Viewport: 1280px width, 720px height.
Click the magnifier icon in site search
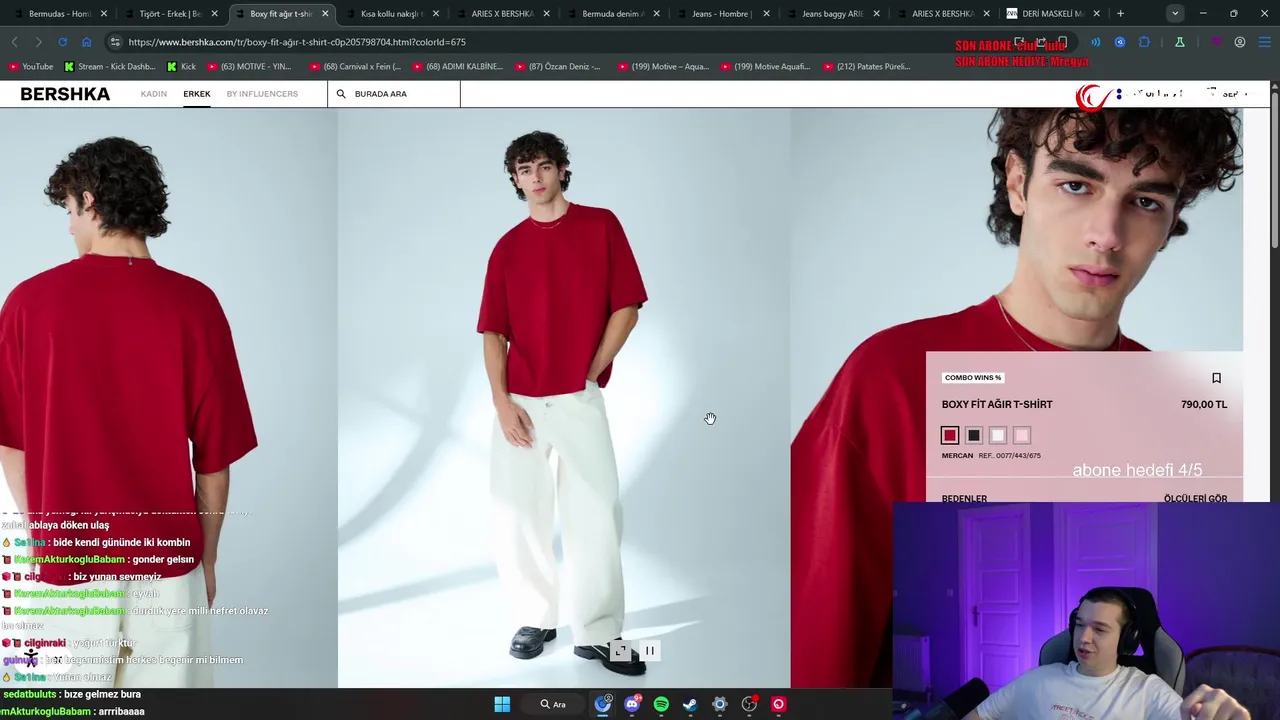click(x=341, y=94)
